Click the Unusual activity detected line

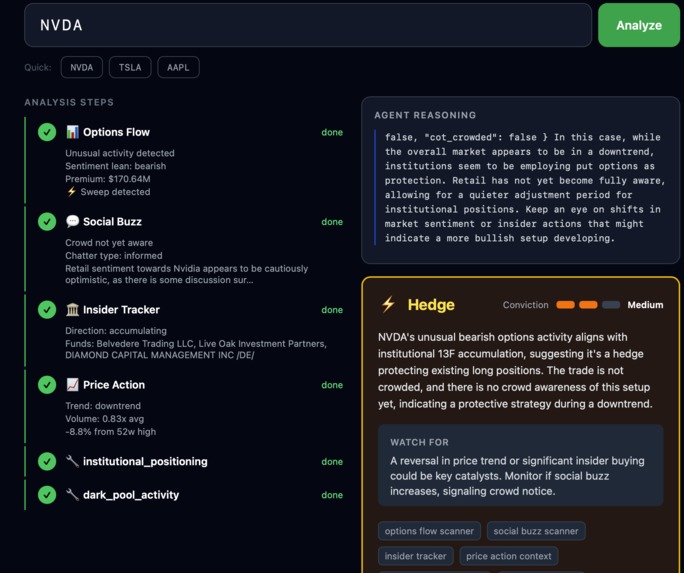(120, 153)
